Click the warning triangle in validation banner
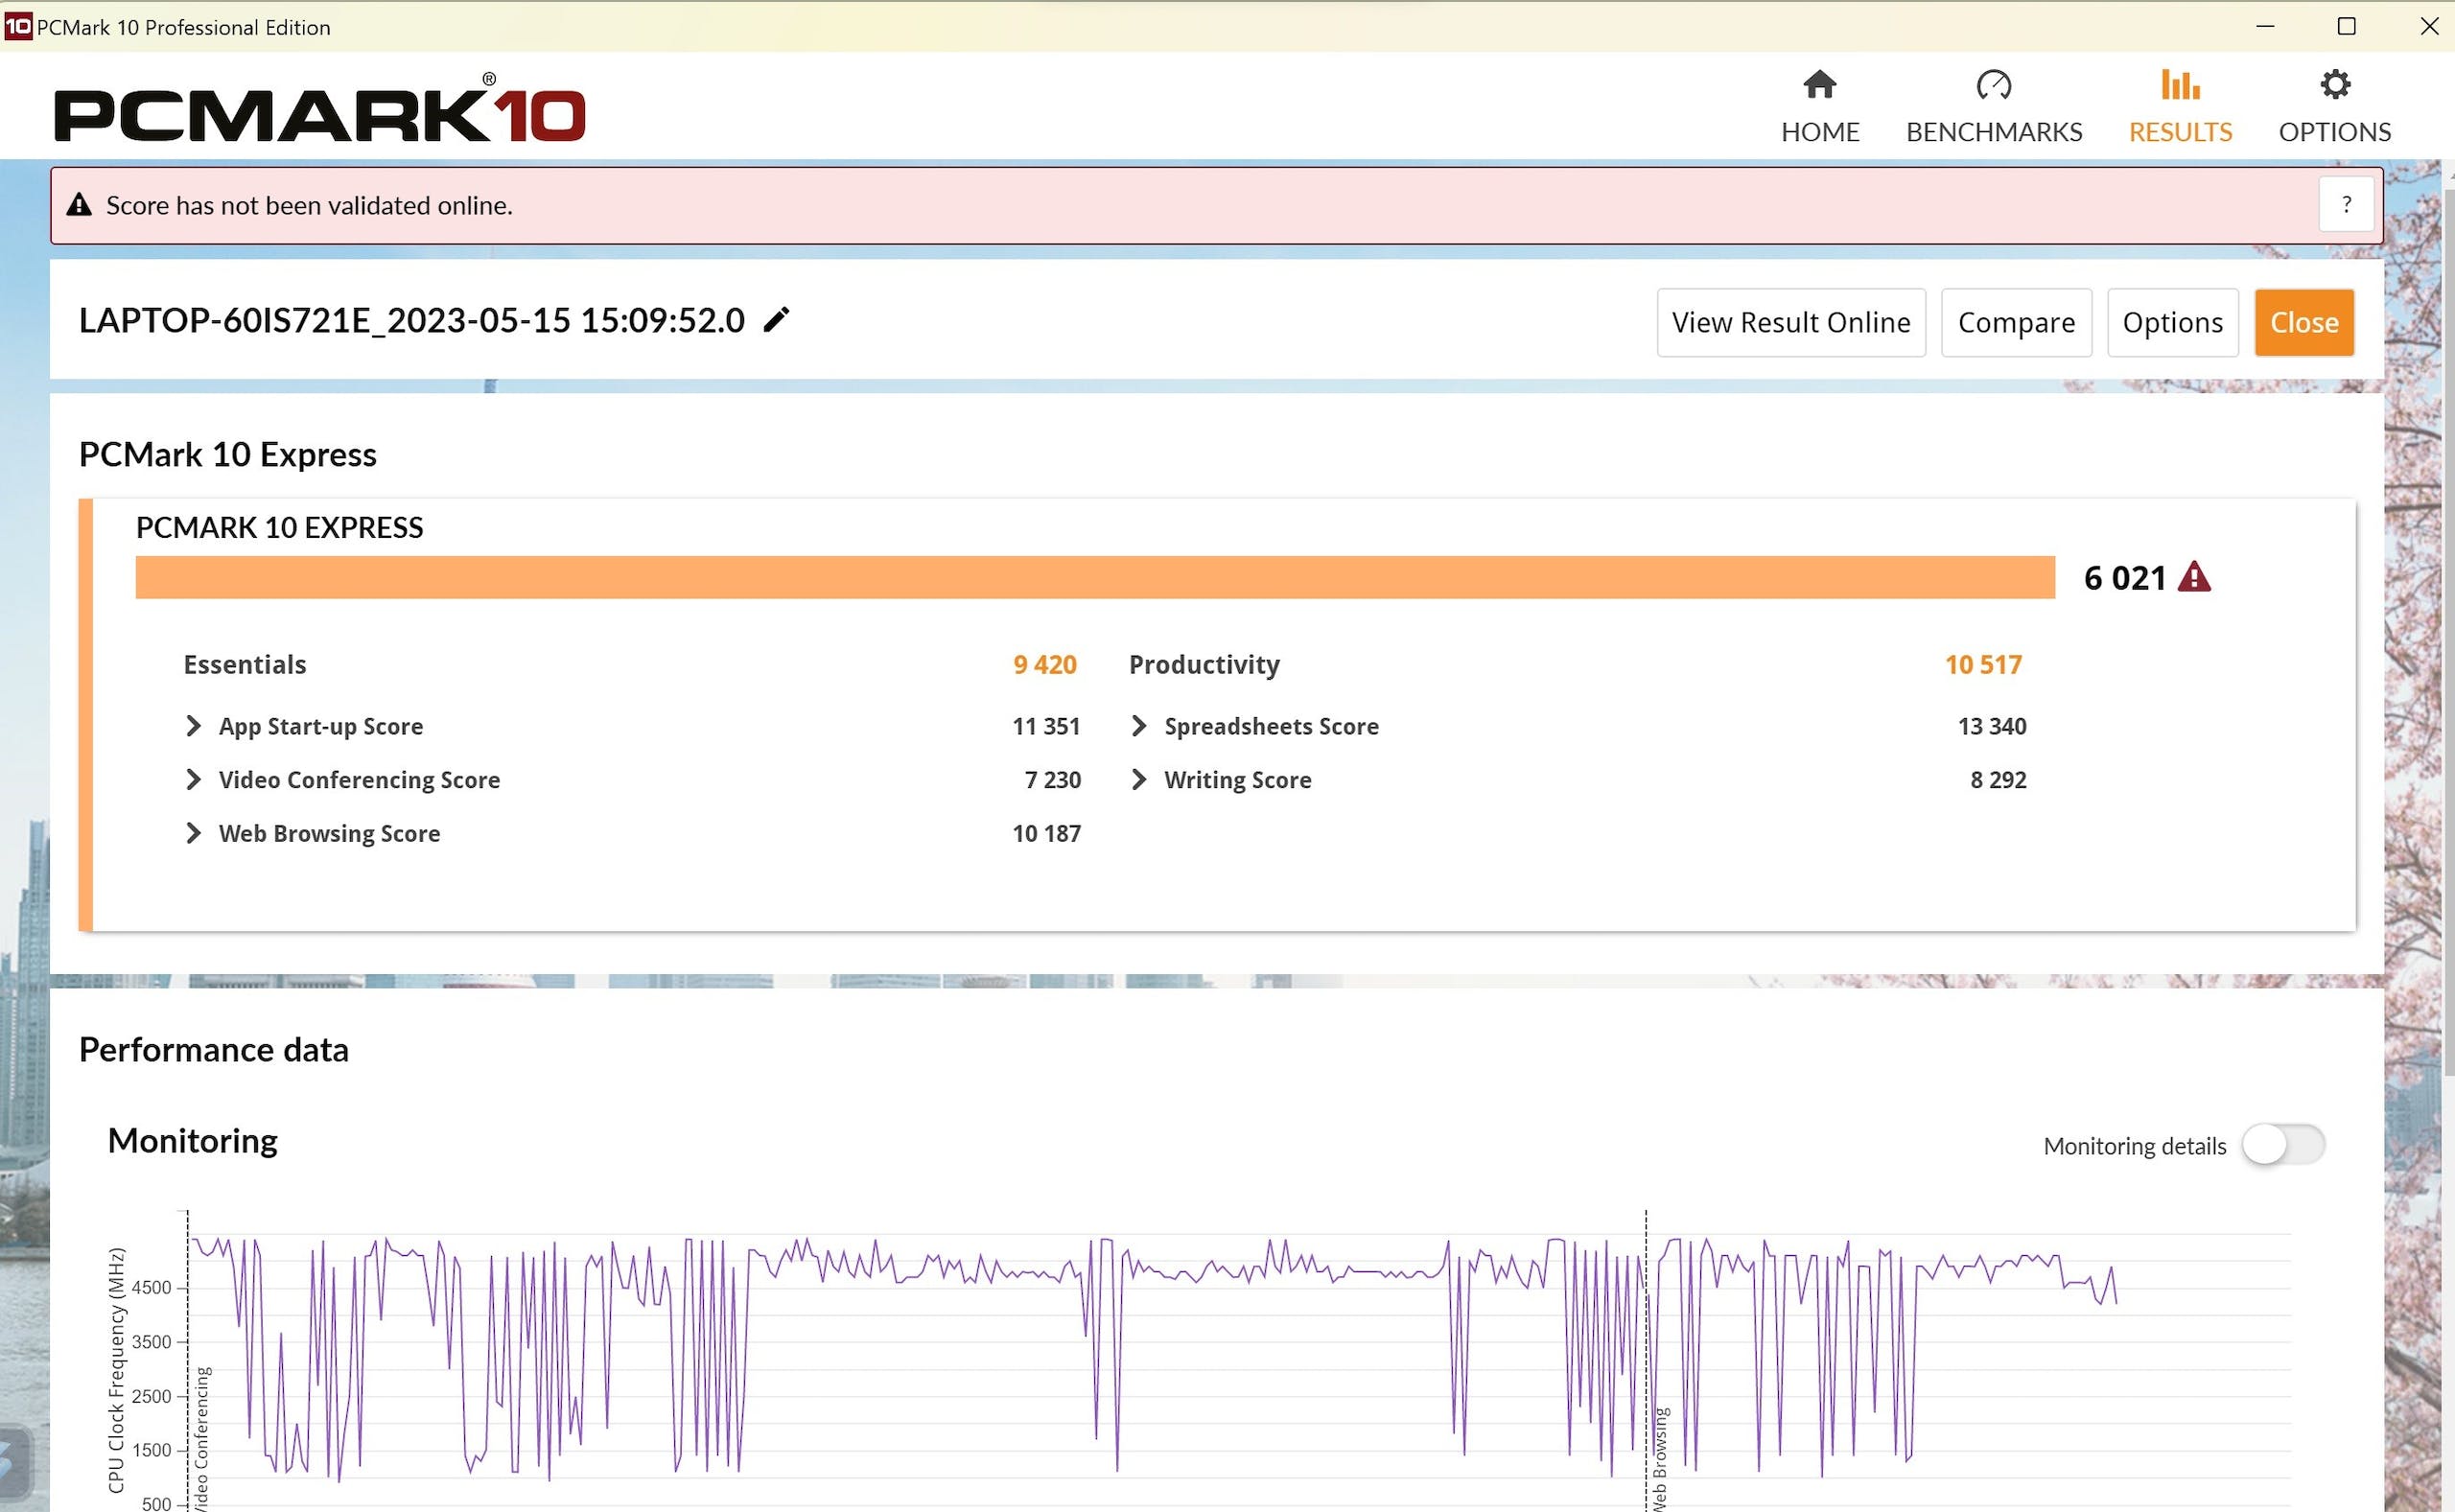2455x1512 pixels. click(79, 205)
